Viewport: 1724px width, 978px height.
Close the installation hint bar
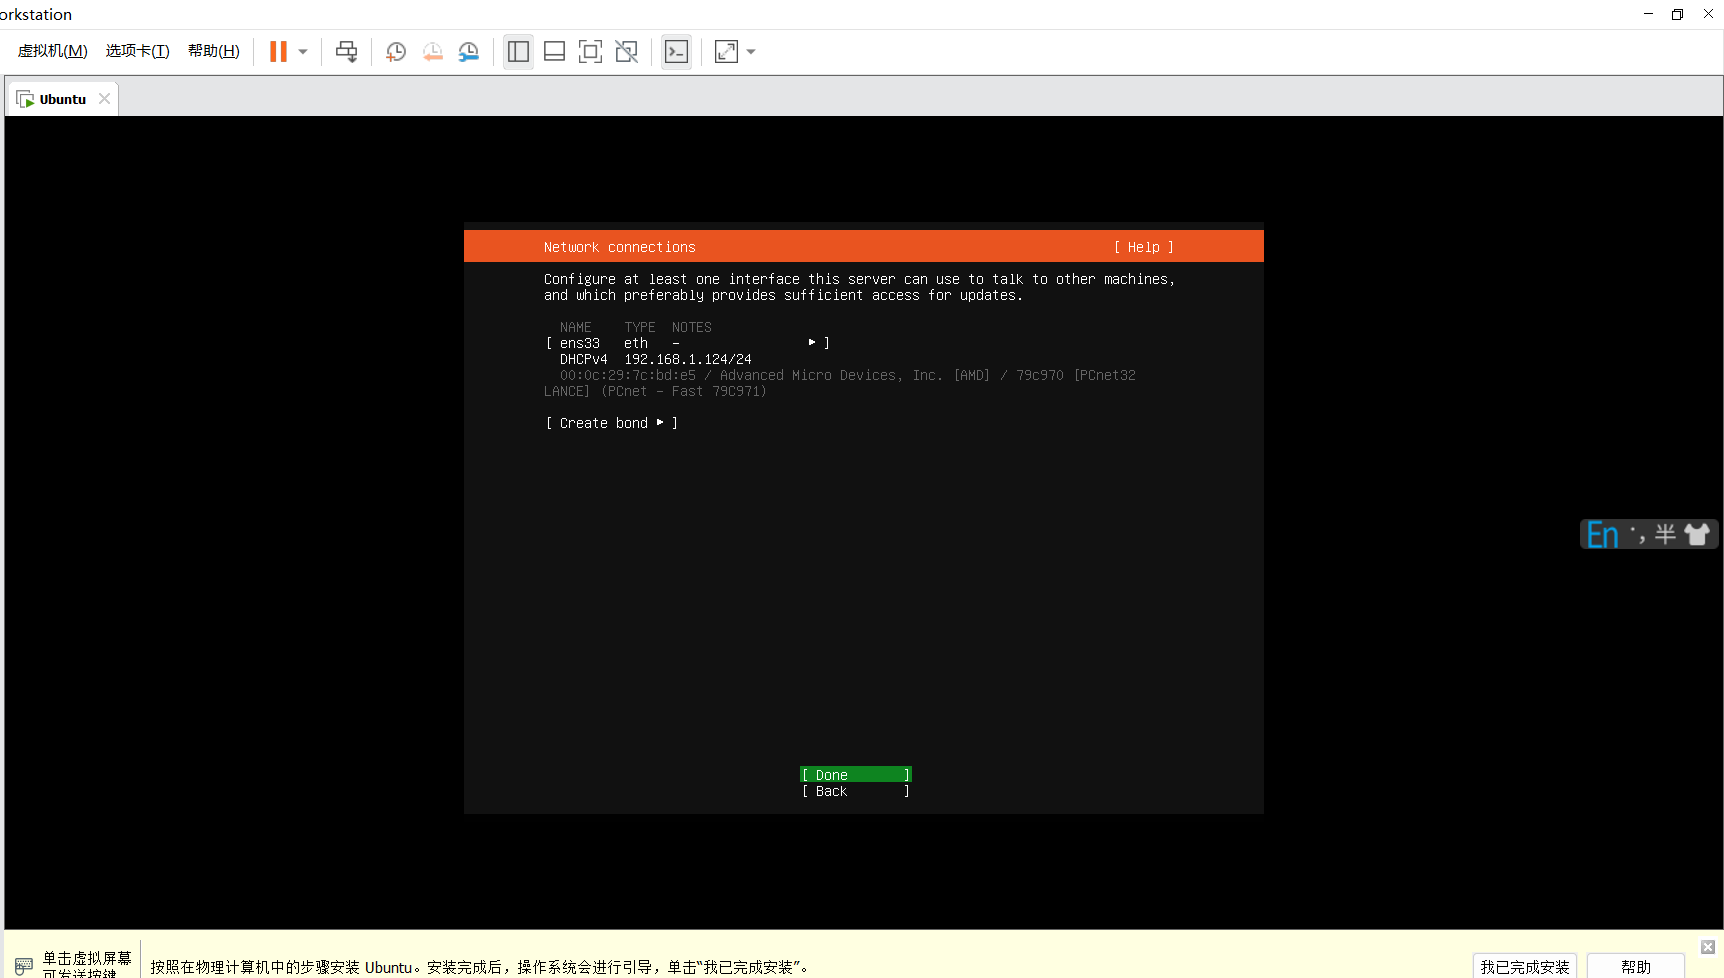coord(1708,947)
